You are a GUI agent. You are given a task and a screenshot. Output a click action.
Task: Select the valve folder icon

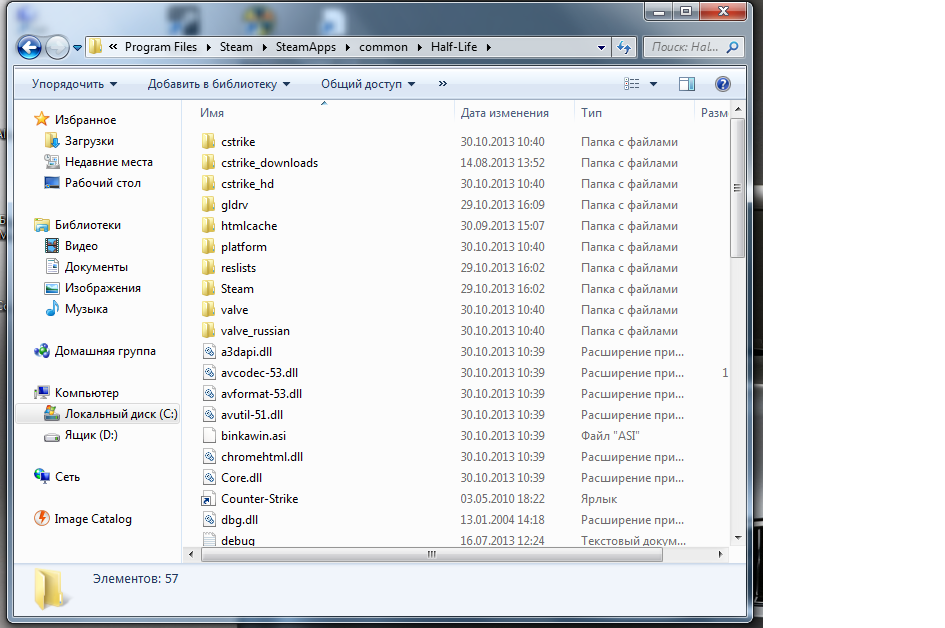coord(209,310)
